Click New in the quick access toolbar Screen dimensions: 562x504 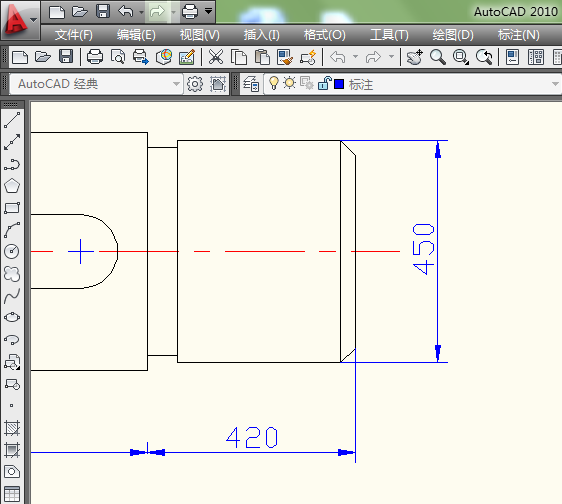[x=57, y=12]
